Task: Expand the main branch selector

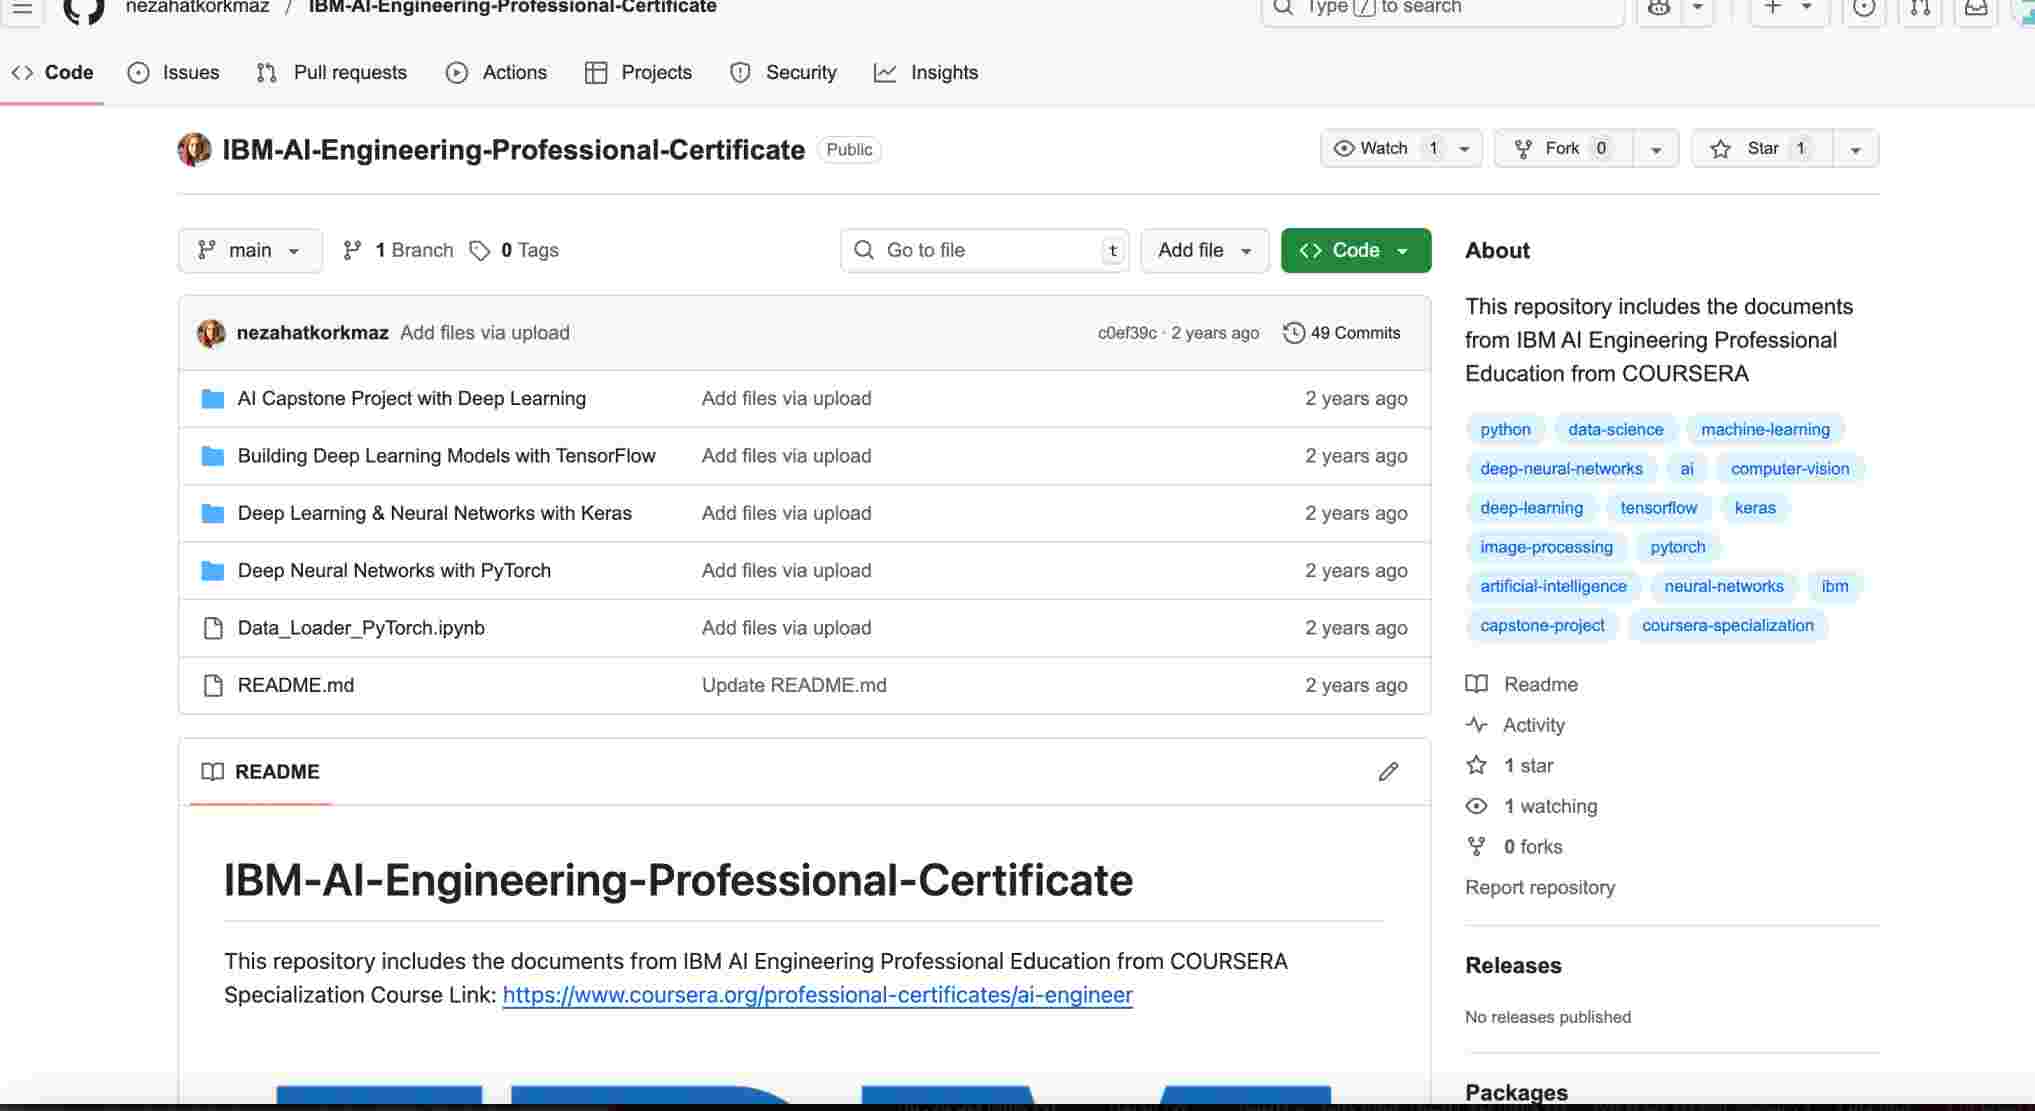Action: pos(250,250)
